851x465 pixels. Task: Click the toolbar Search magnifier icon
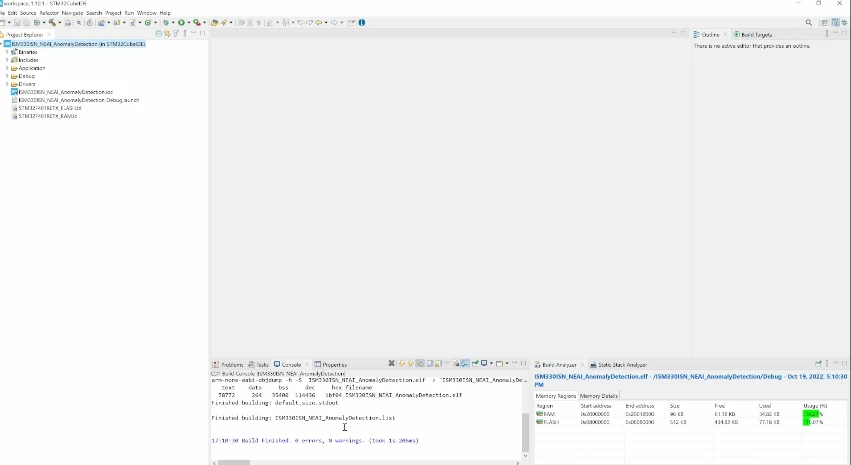point(809,22)
